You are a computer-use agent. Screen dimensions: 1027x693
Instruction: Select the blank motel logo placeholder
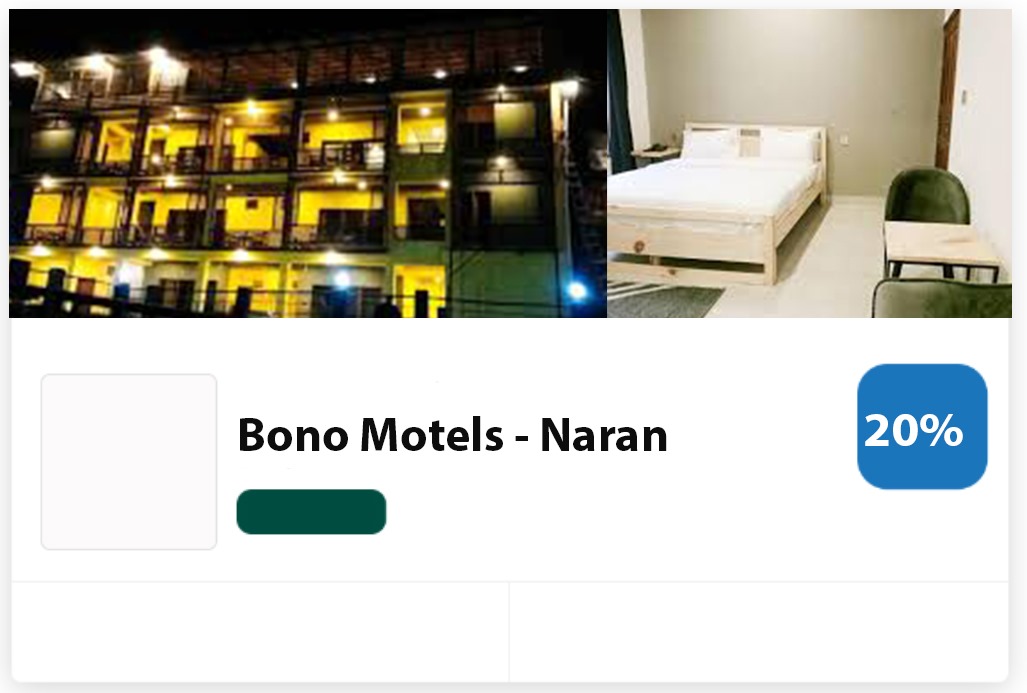point(129,462)
